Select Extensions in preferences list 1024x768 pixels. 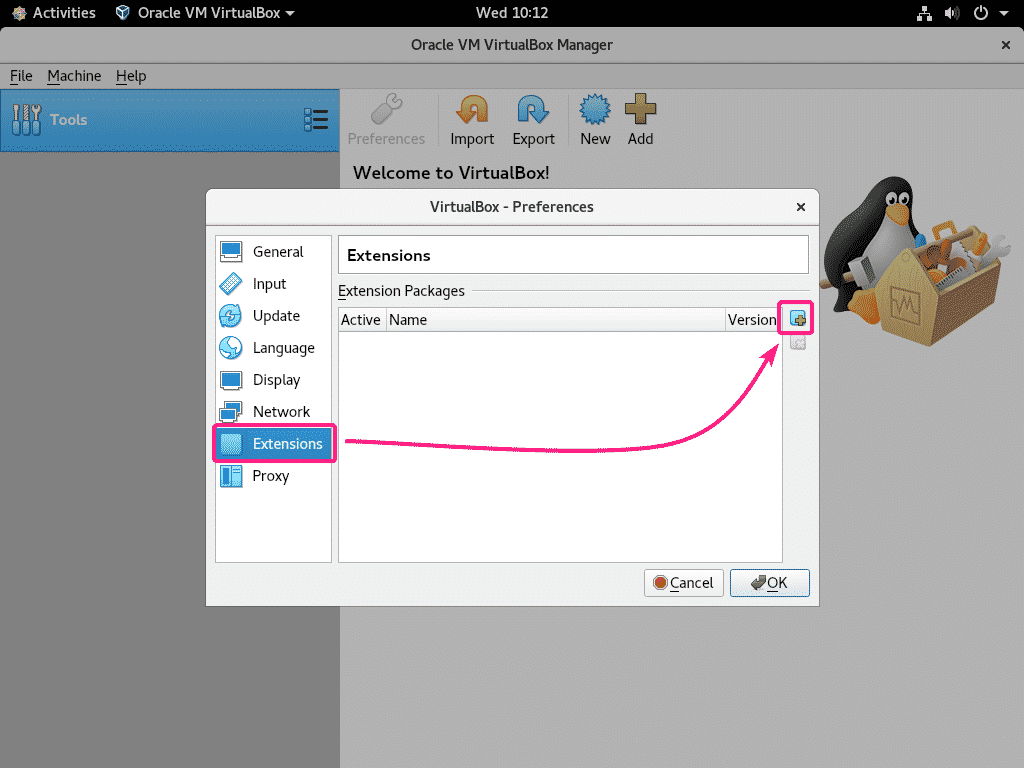click(274, 443)
